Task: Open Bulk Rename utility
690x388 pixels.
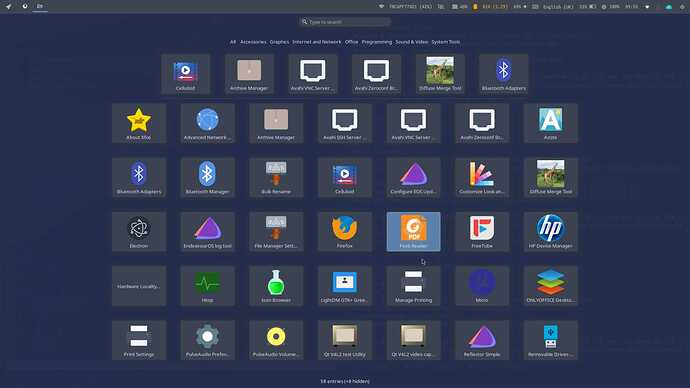Action: tap(276, 177)
